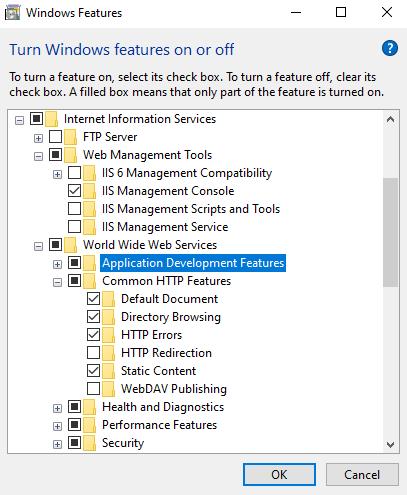Expand the Security node
The height and width of the screenshot is (495, 407).
[58, 444]
